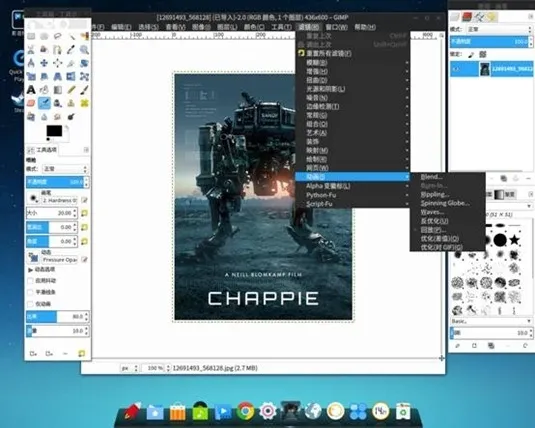Open the brush preview selector in Tool Options
Screen dimensions: 535x428
(x=34, y=198)
